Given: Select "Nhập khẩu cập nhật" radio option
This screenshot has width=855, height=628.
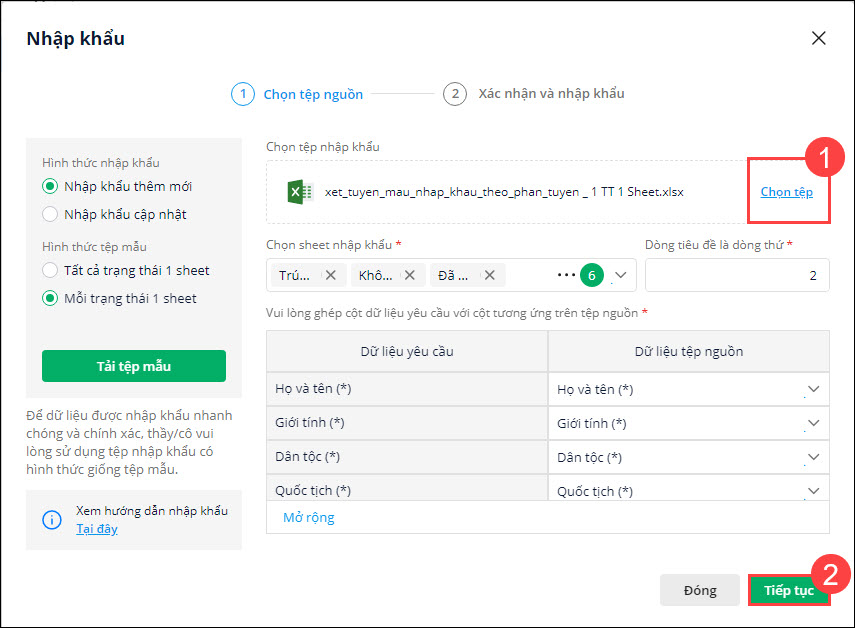Looking at the screenshot, I should tap(50, 214).
